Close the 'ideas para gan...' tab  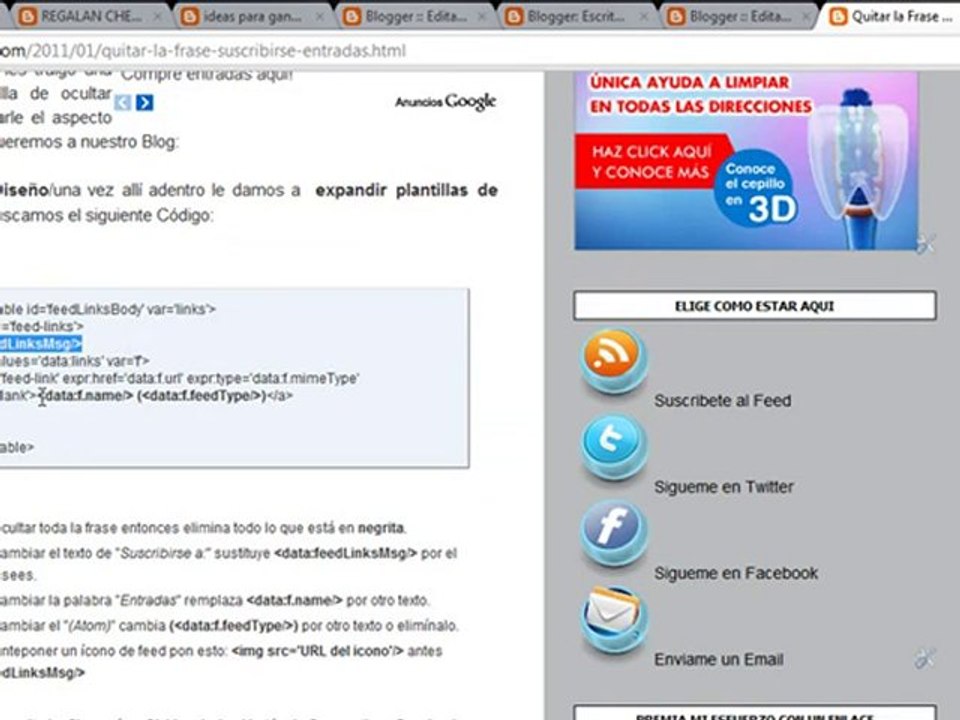320,17
